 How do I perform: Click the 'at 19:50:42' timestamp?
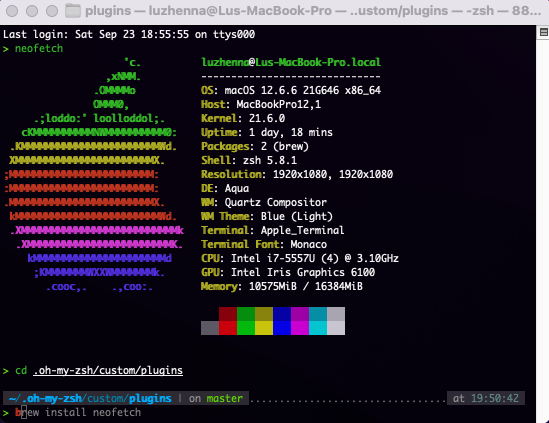pyautogui.click(x=486, y=398)
